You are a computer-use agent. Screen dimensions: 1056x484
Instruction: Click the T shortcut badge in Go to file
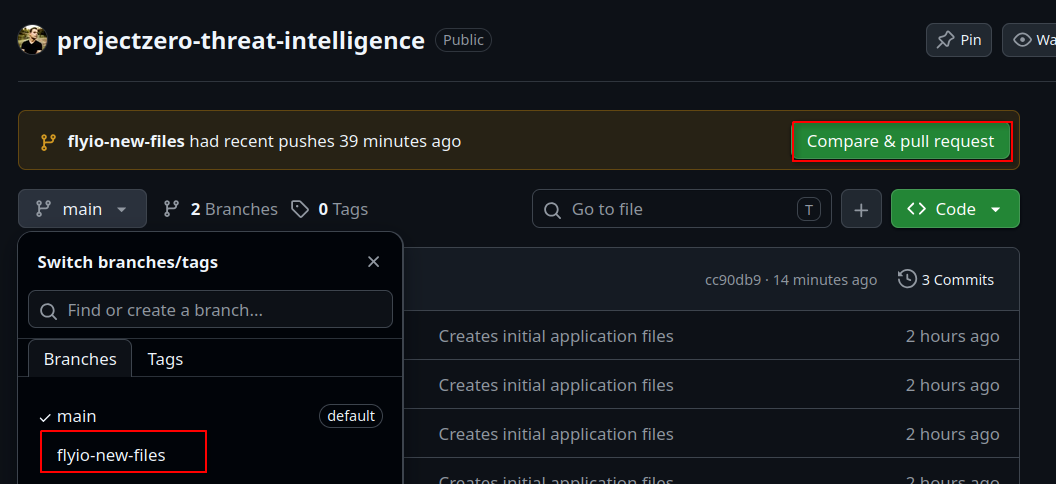[809, 209]
